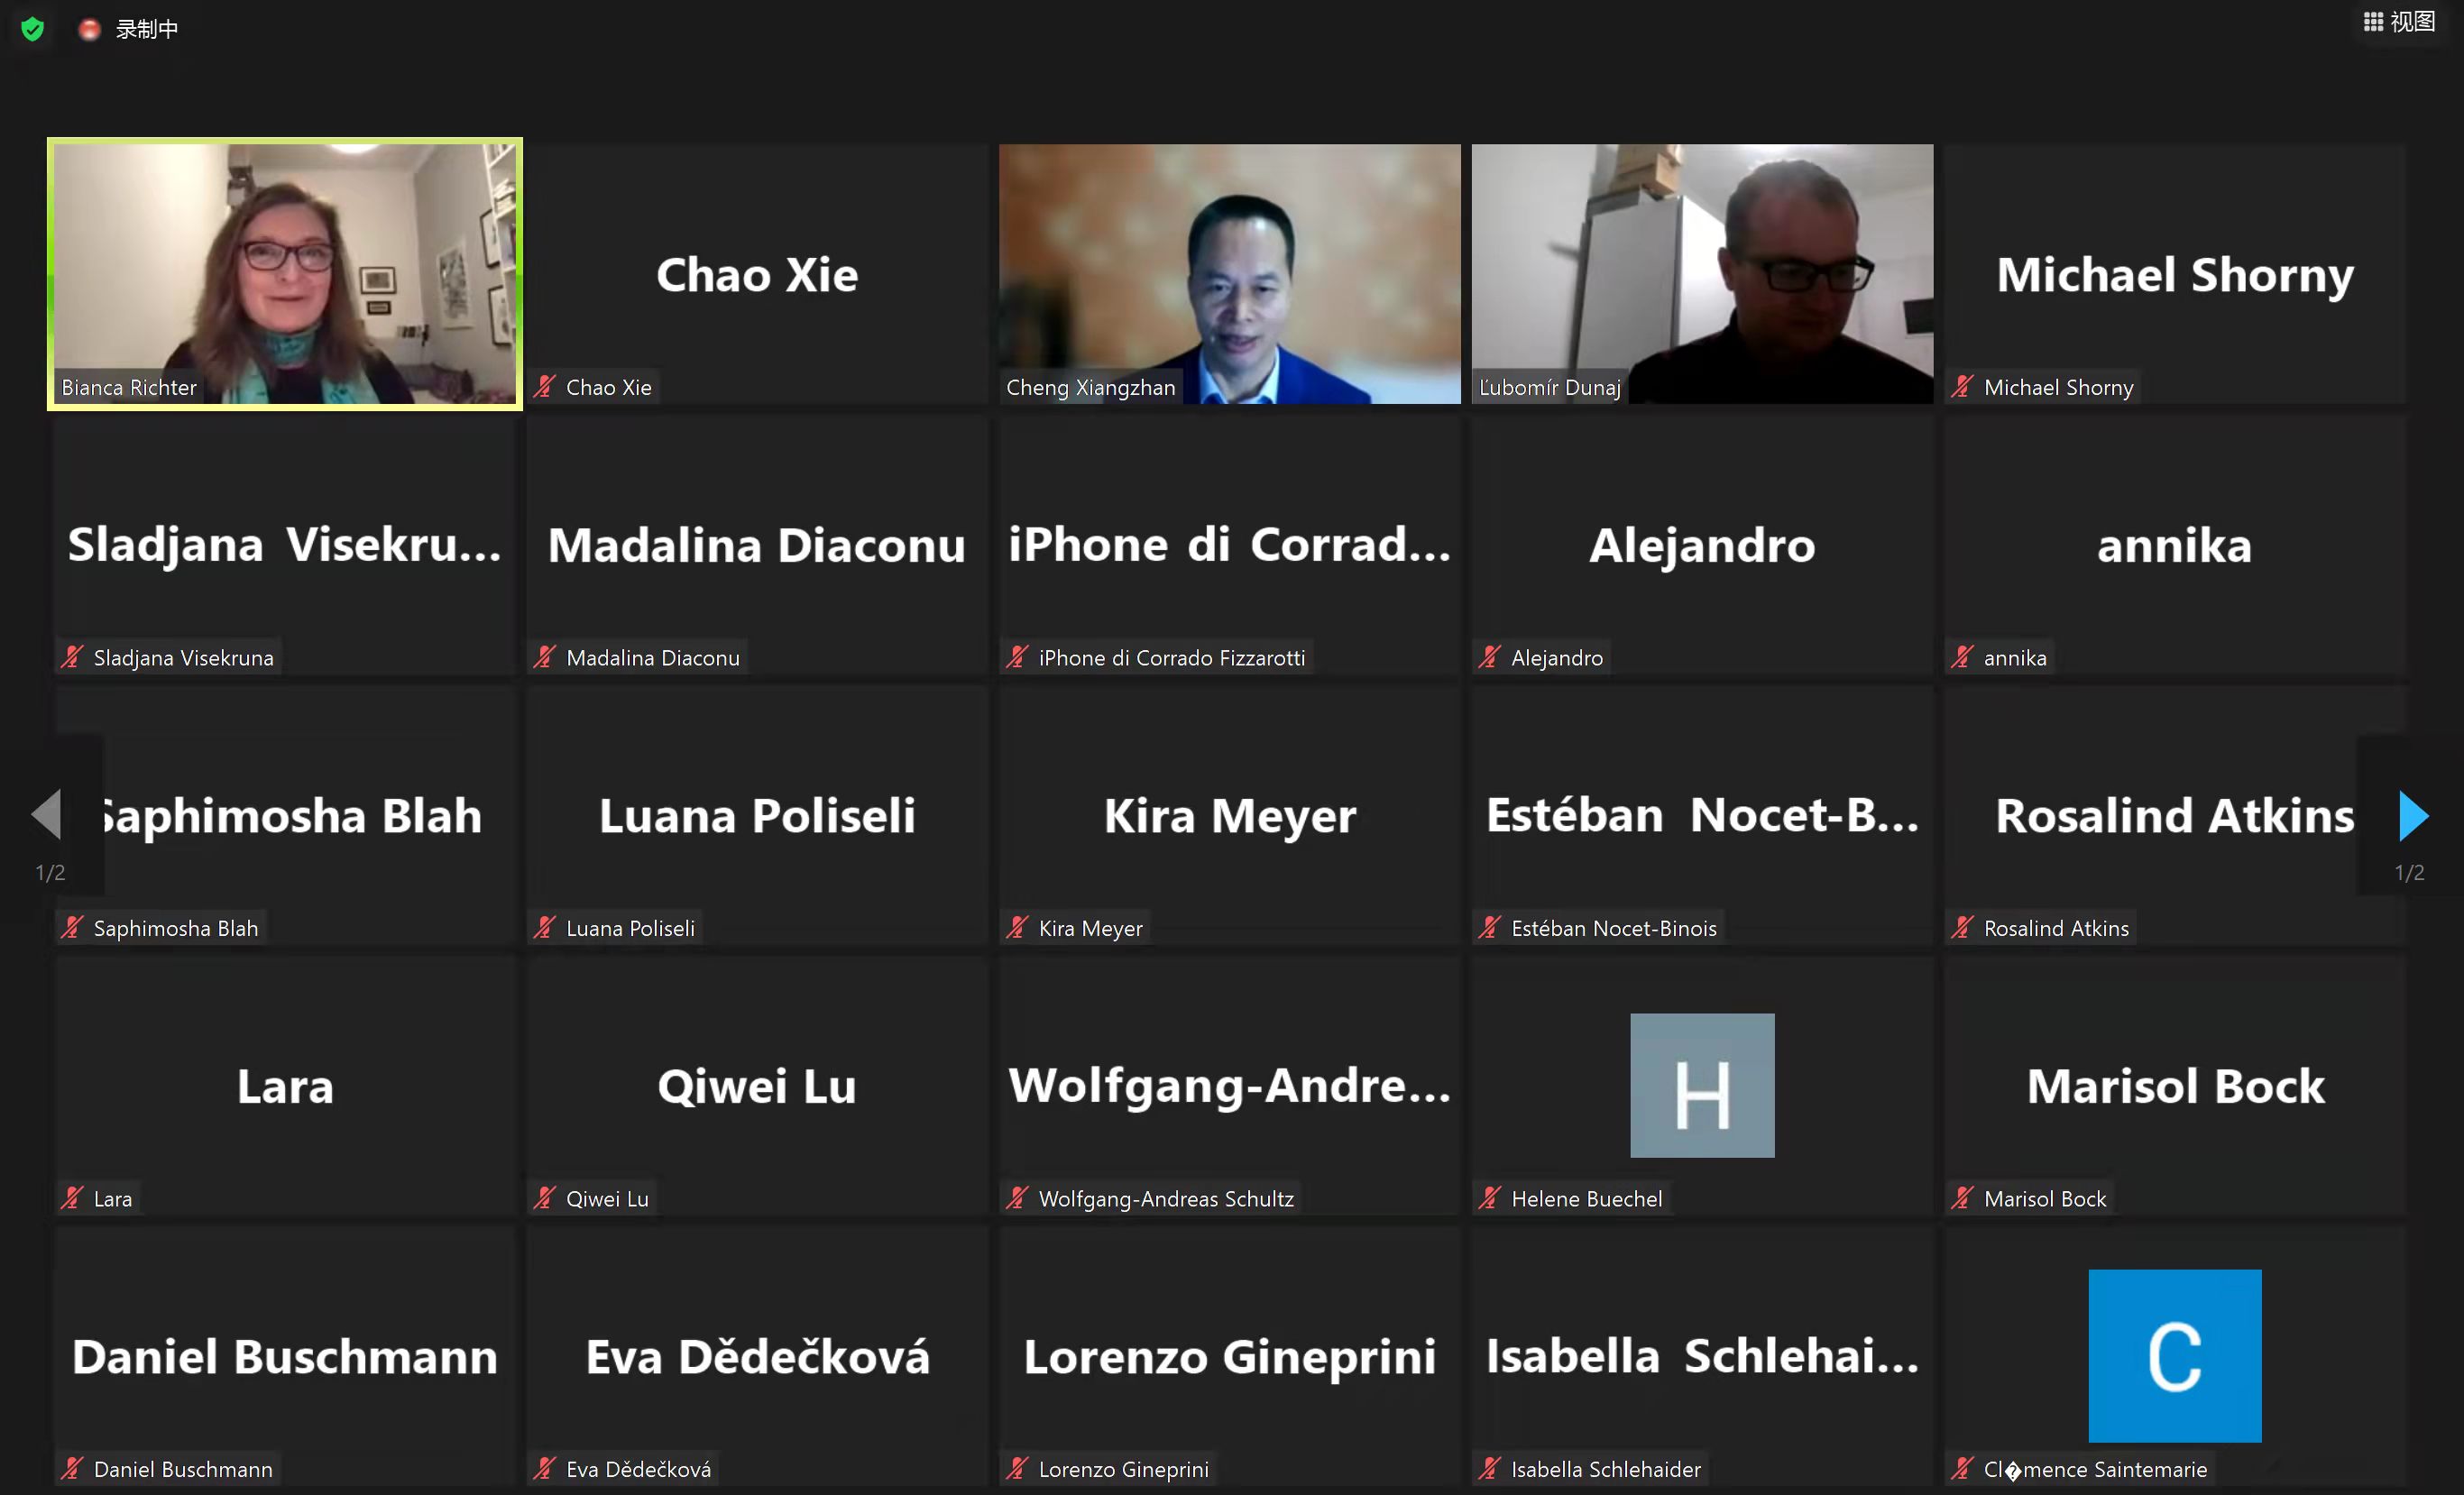Go to previous participants page arrow

pos(46,814)
